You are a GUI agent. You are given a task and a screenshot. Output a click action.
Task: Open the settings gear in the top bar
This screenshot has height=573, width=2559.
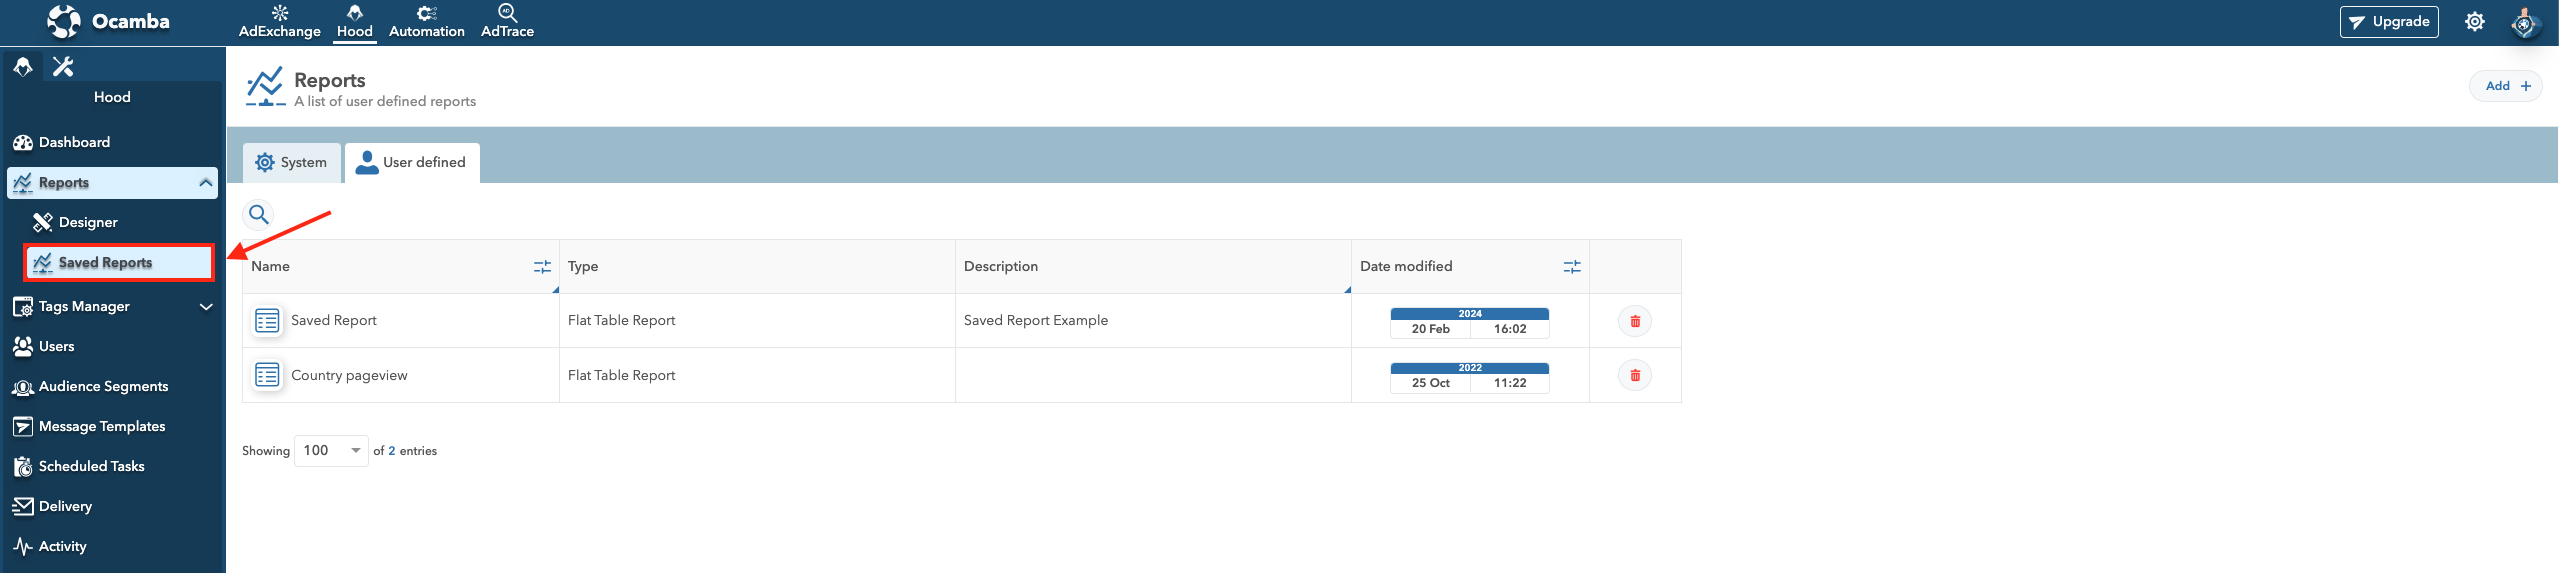[2474, 22]
